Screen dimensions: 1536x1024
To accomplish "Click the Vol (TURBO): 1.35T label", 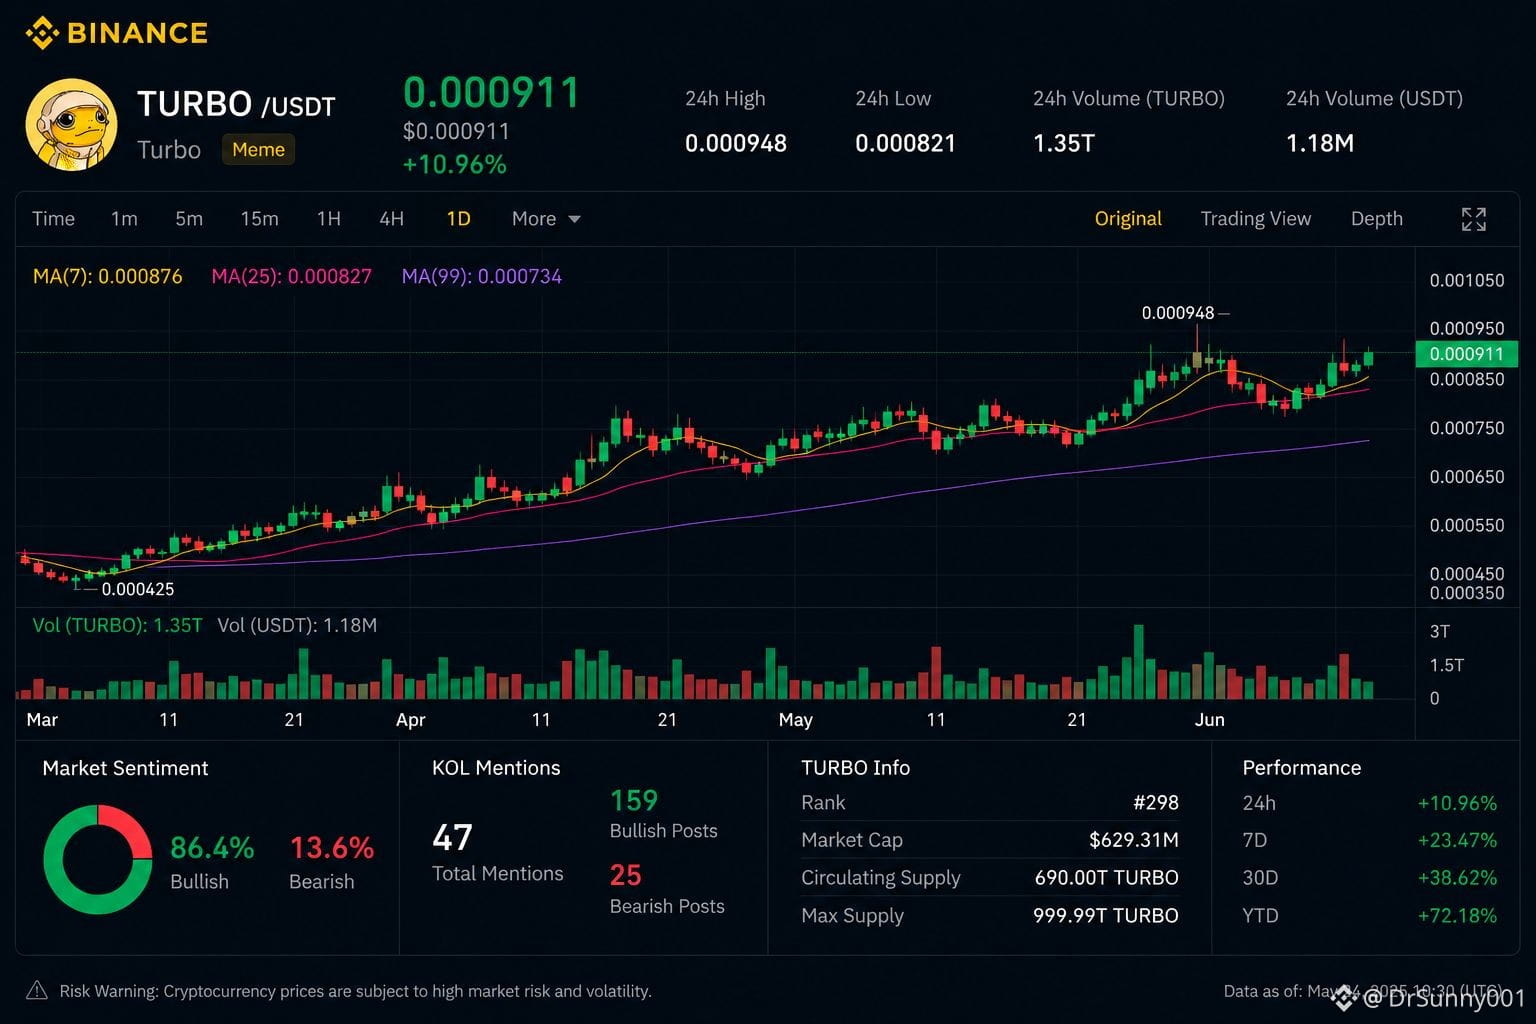I will [117, 625].
